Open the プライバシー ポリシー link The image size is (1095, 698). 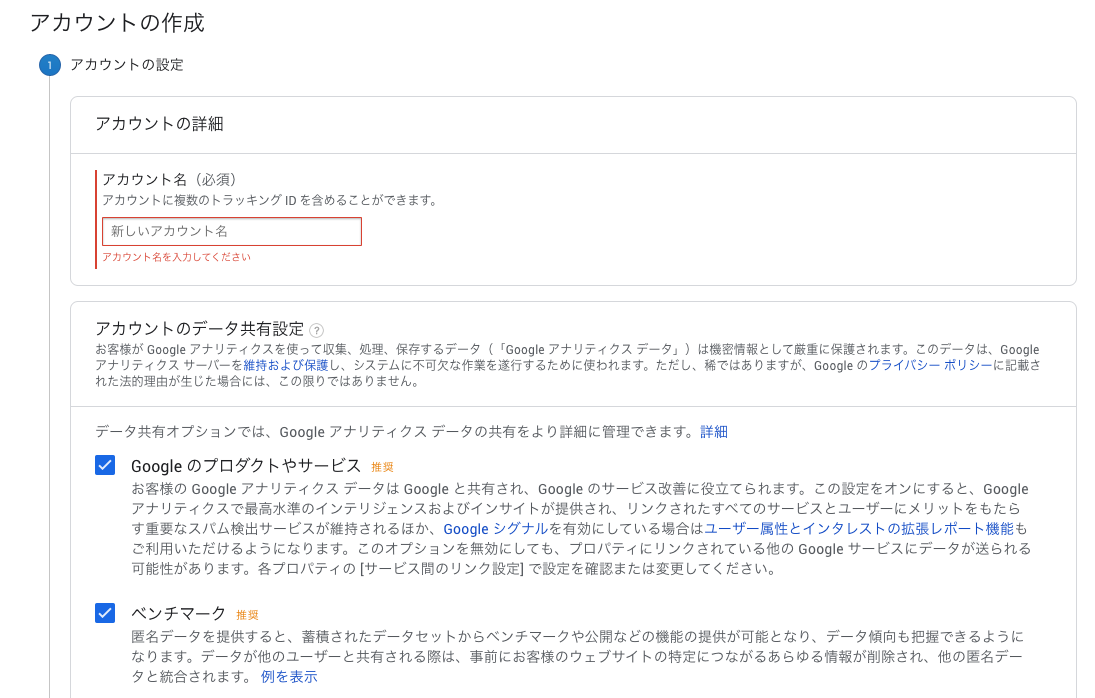pos(930,365)
